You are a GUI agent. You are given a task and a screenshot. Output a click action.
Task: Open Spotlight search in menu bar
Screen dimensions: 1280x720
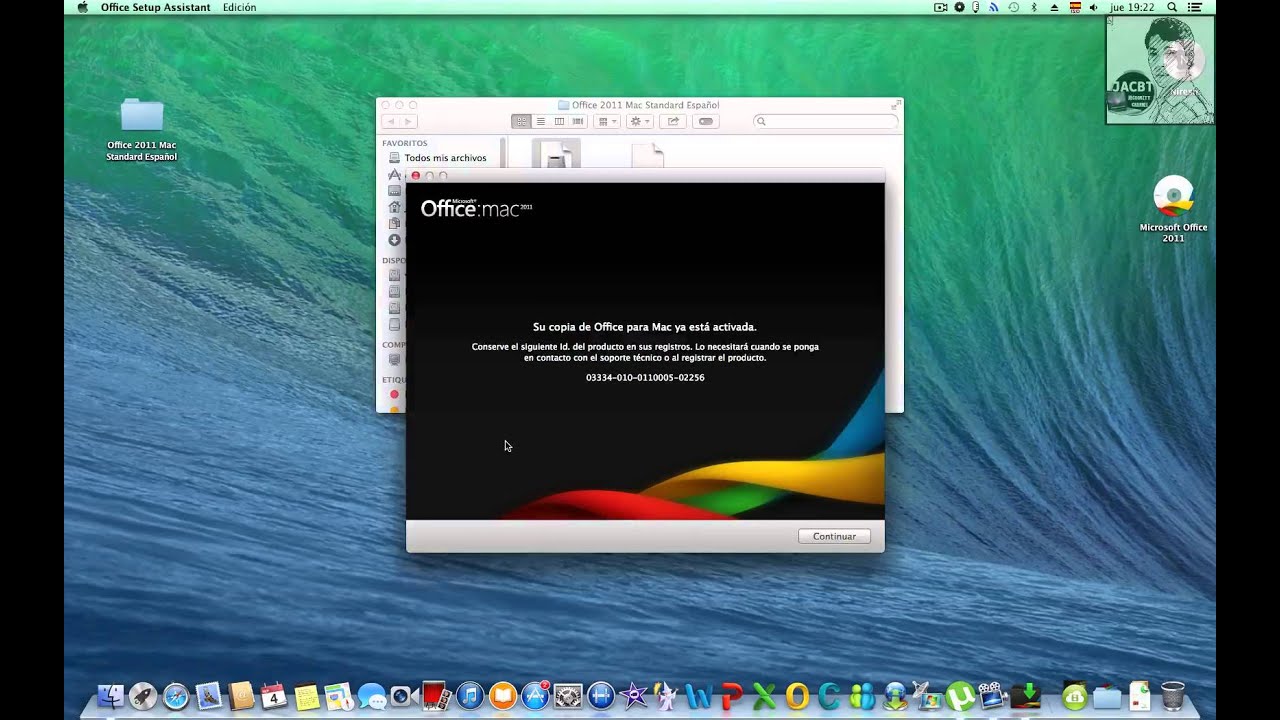[1172, 7]
